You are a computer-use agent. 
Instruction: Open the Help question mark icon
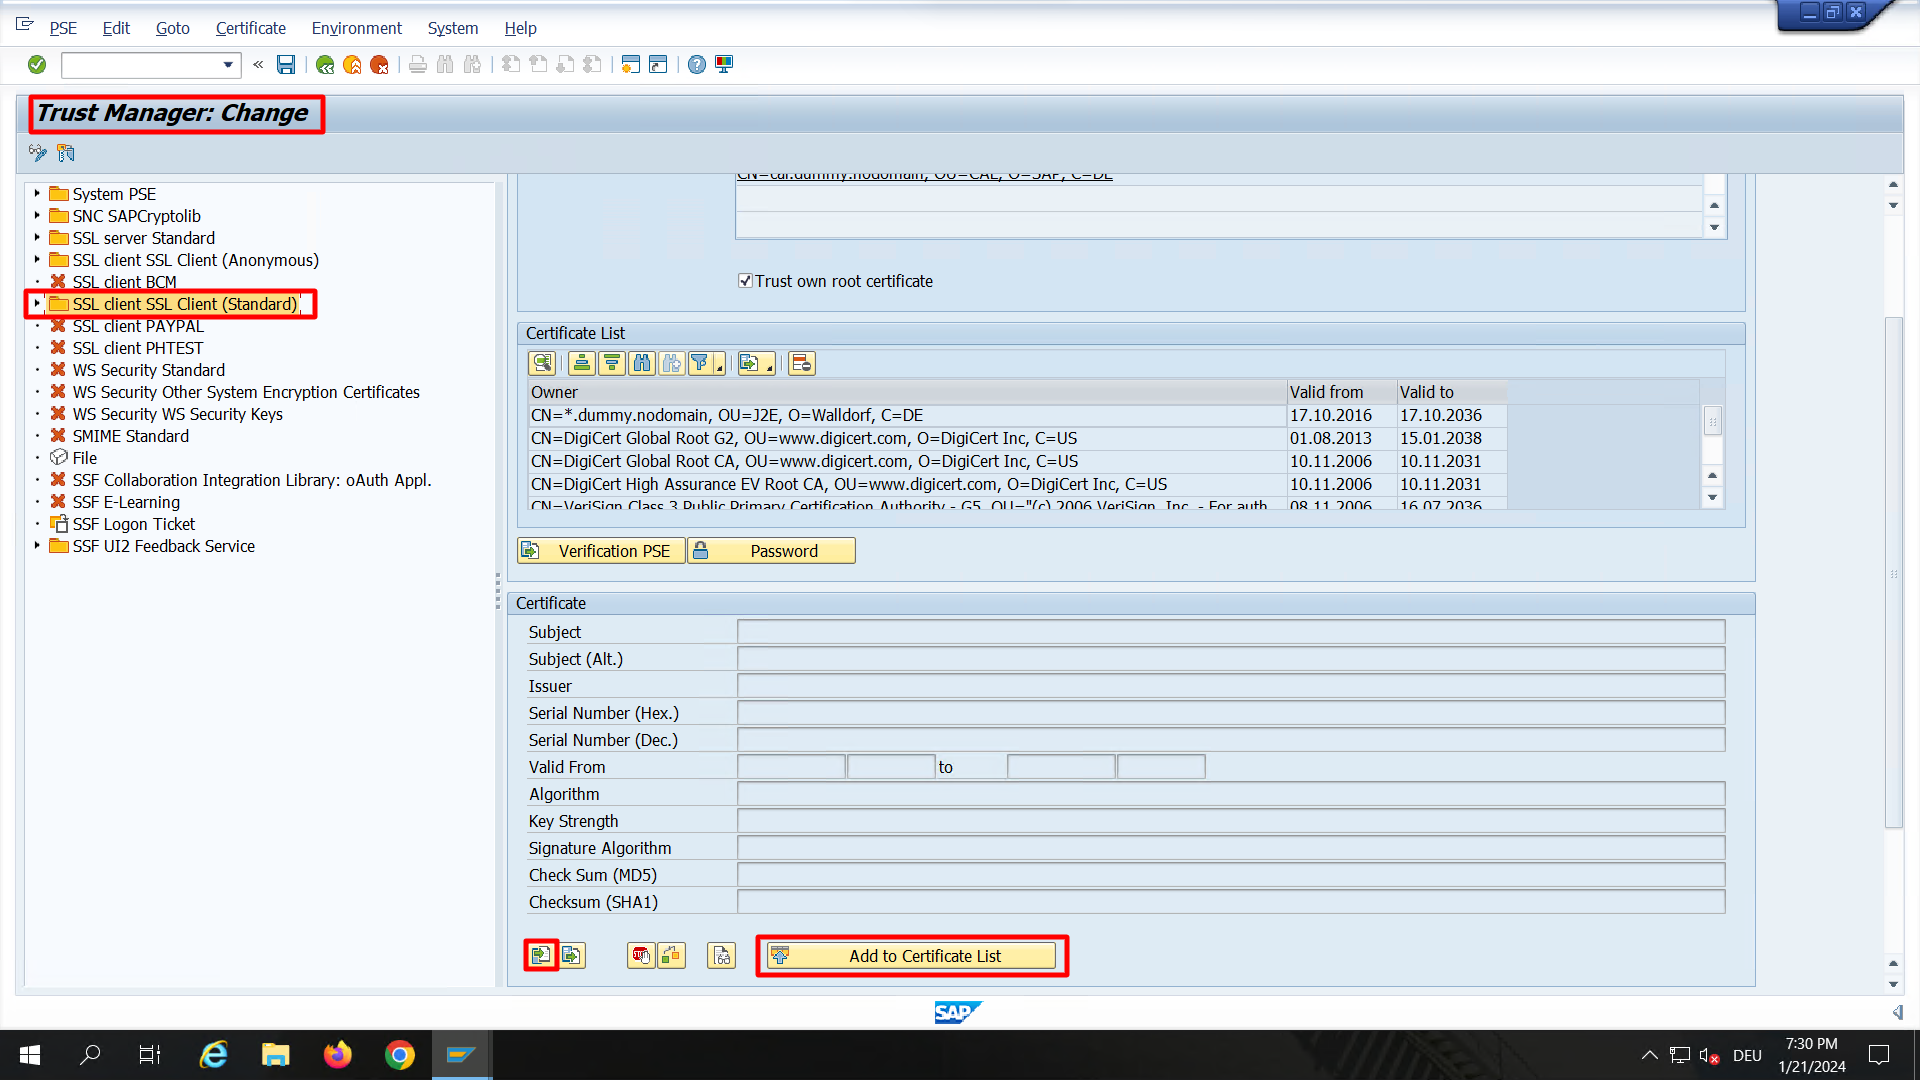click(x=697, y=65)
